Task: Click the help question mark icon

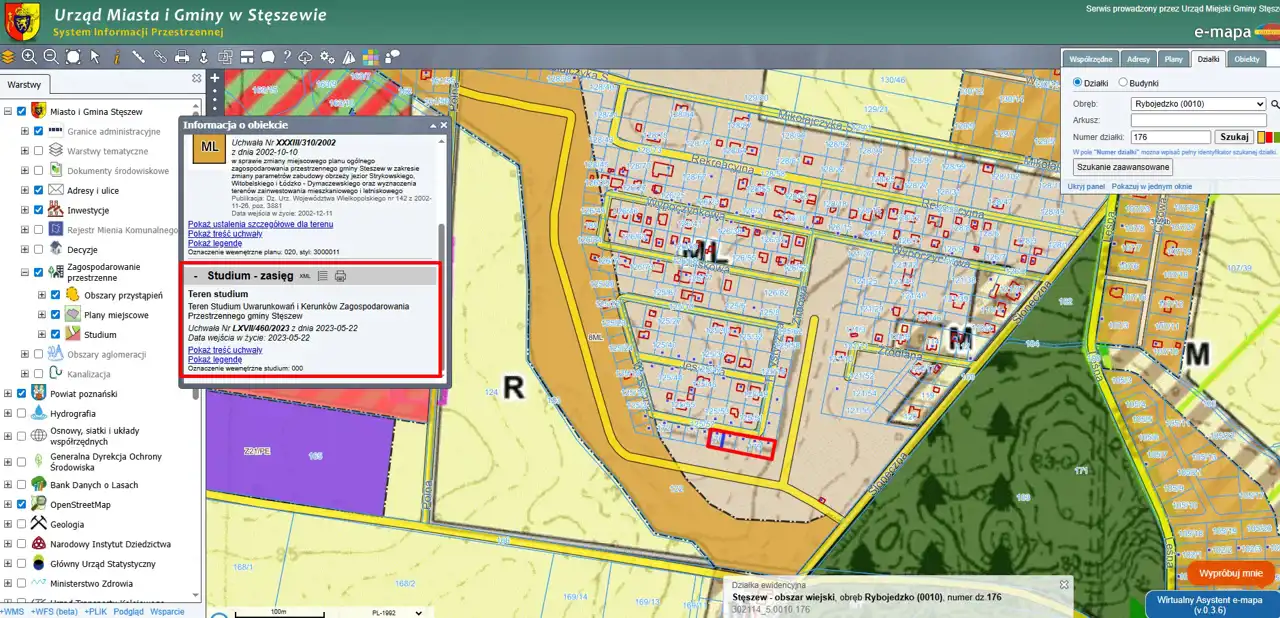Action: click(287, 57)
